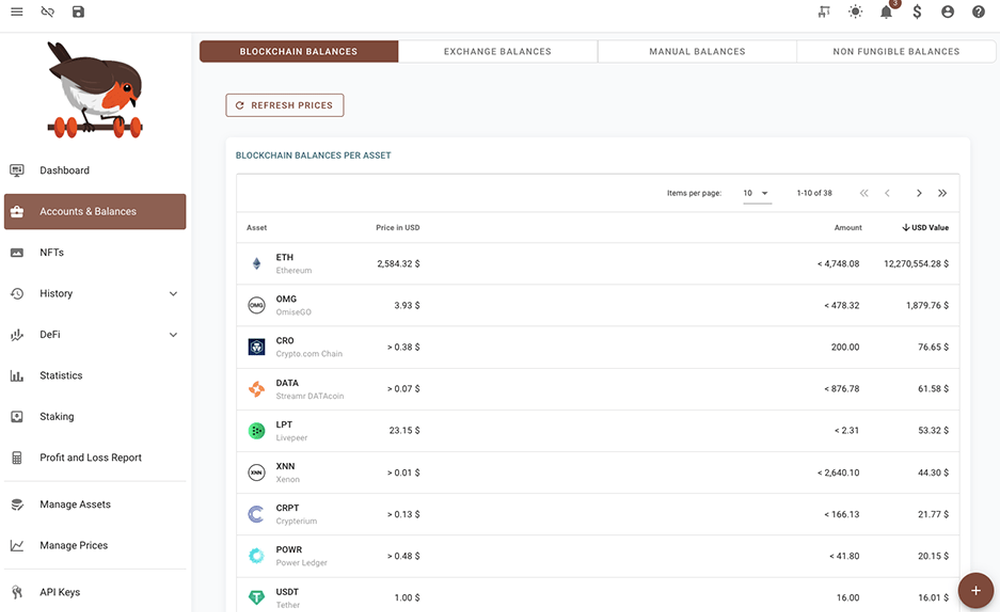Screen dimensions: 1000x612
Task: Switch to the Exchange Balances tab
Action: coord(497,52)
